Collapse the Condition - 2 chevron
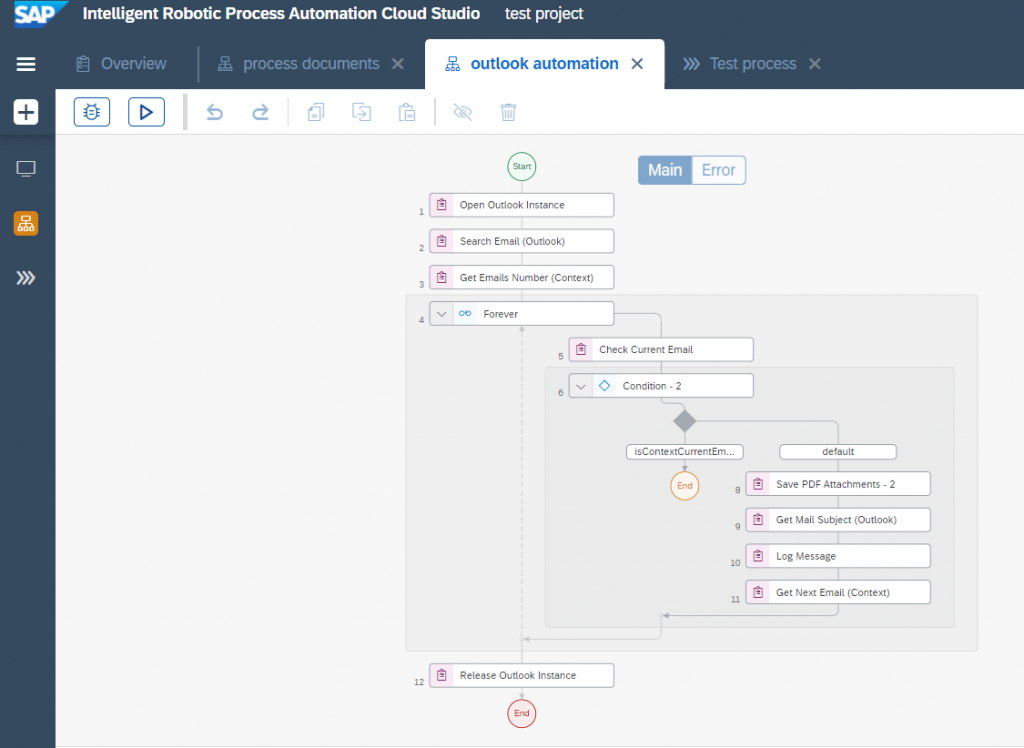 coord(581,386)
